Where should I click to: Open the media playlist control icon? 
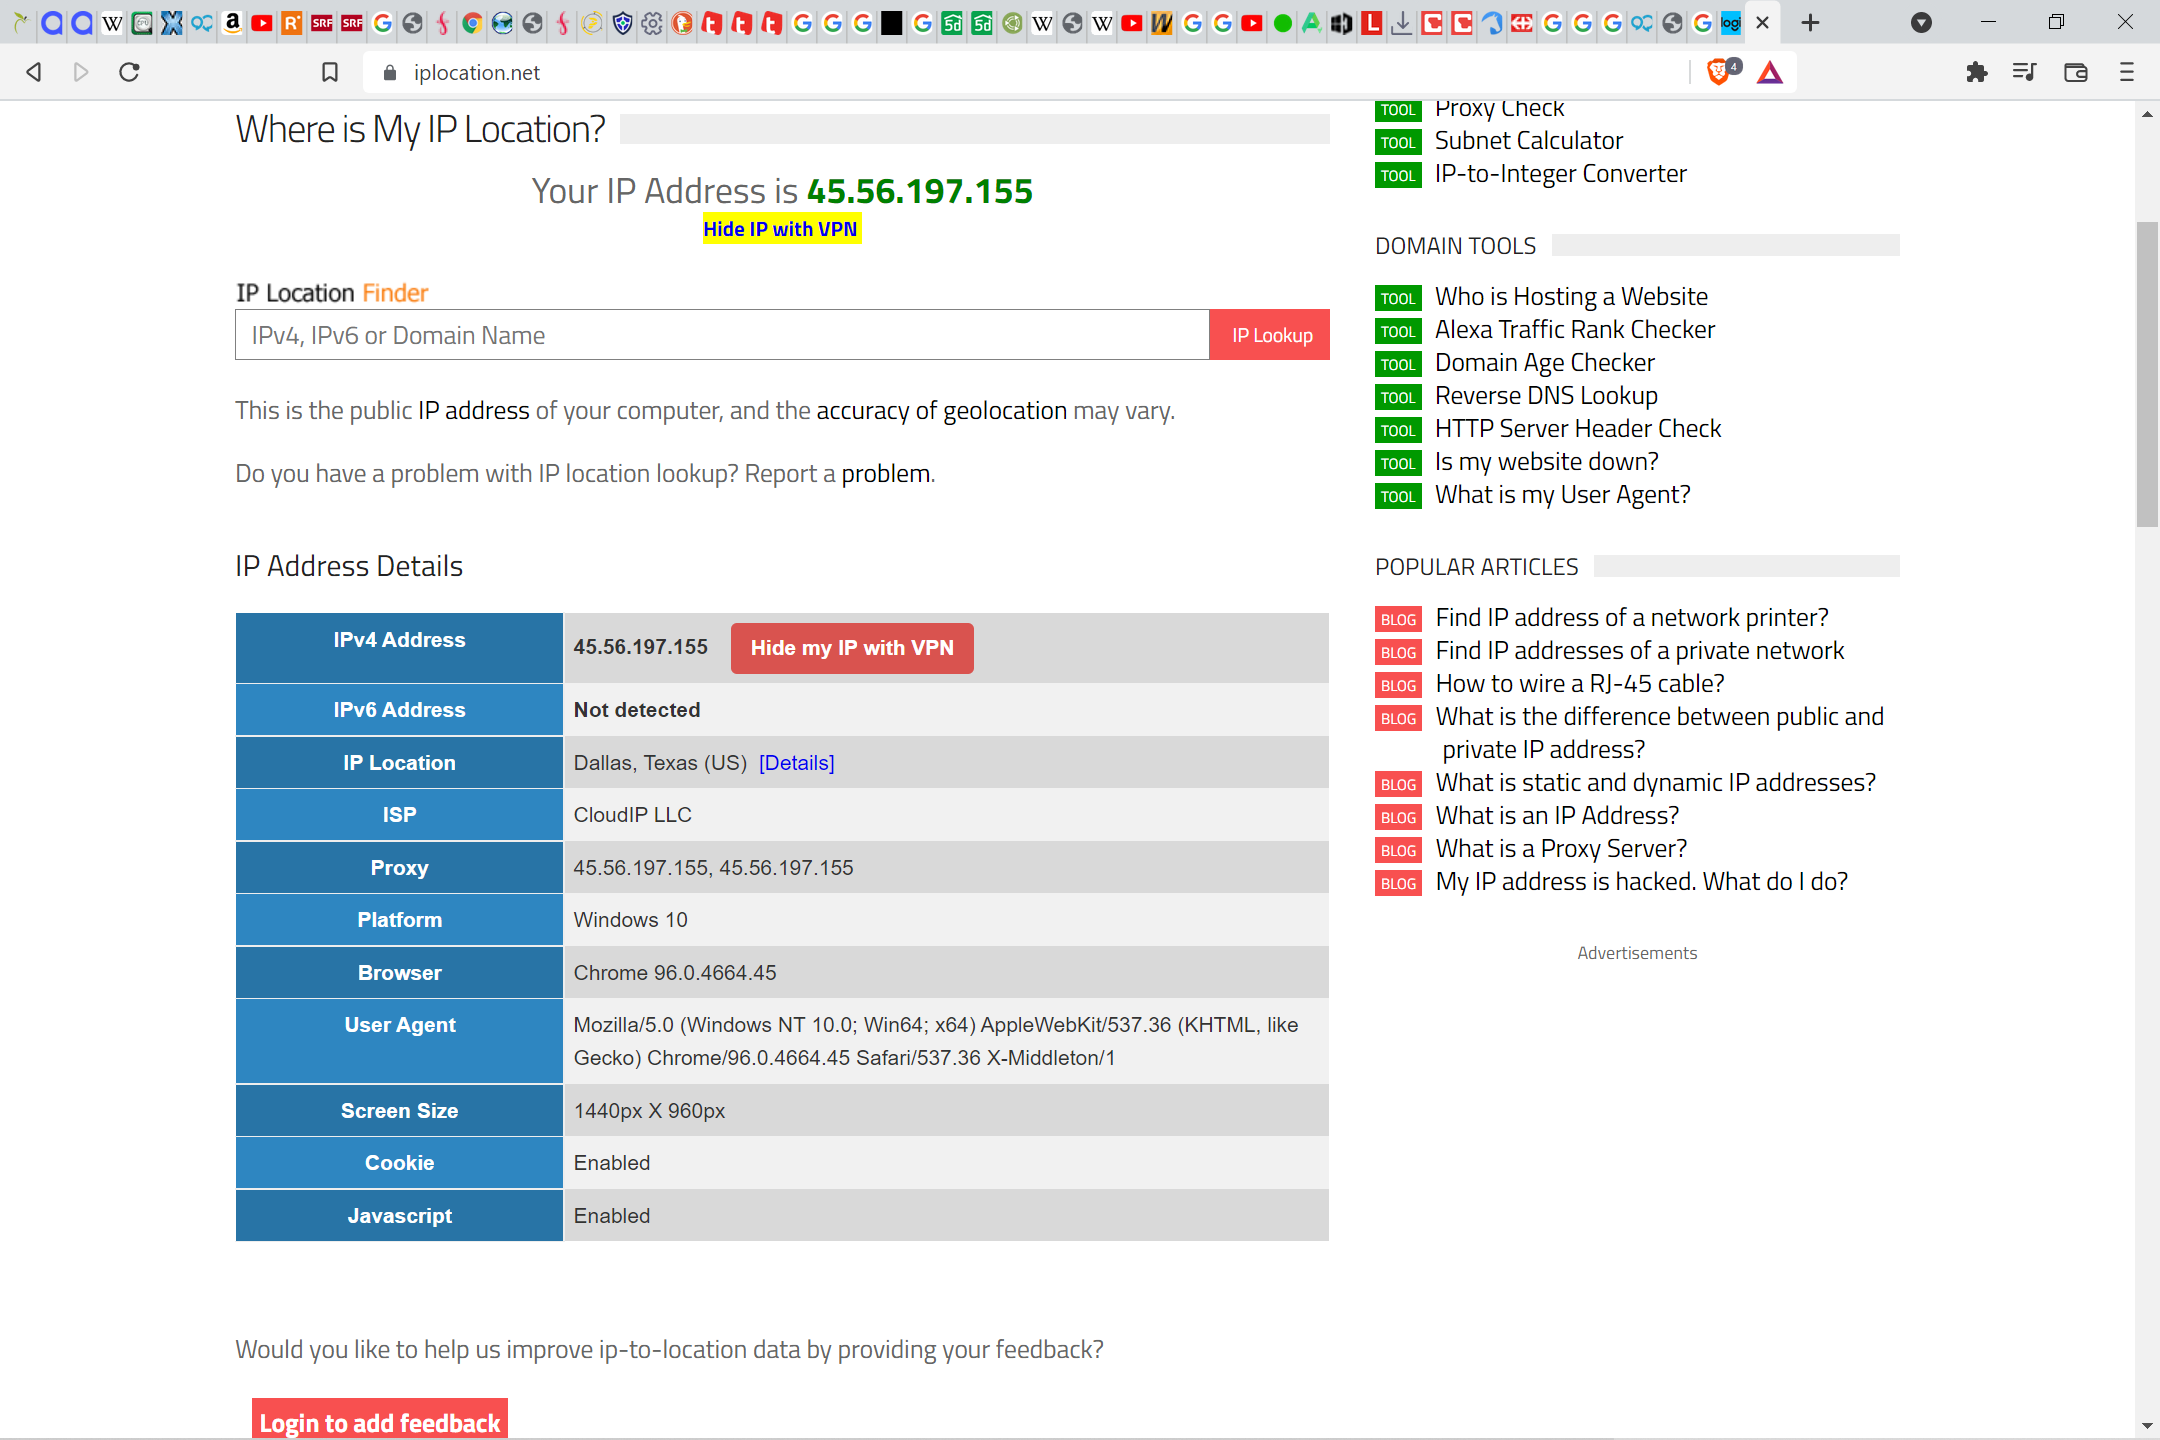click(2024, 72)
